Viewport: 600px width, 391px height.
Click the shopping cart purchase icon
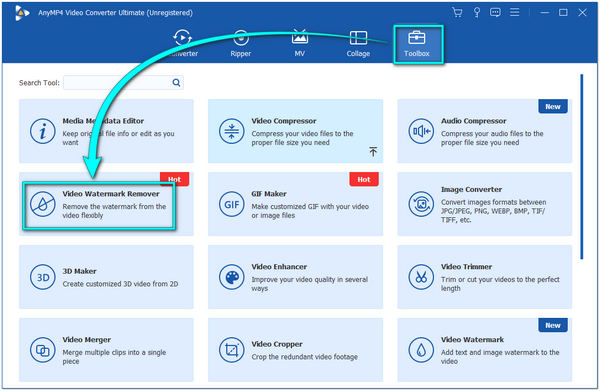pos(457,12)
